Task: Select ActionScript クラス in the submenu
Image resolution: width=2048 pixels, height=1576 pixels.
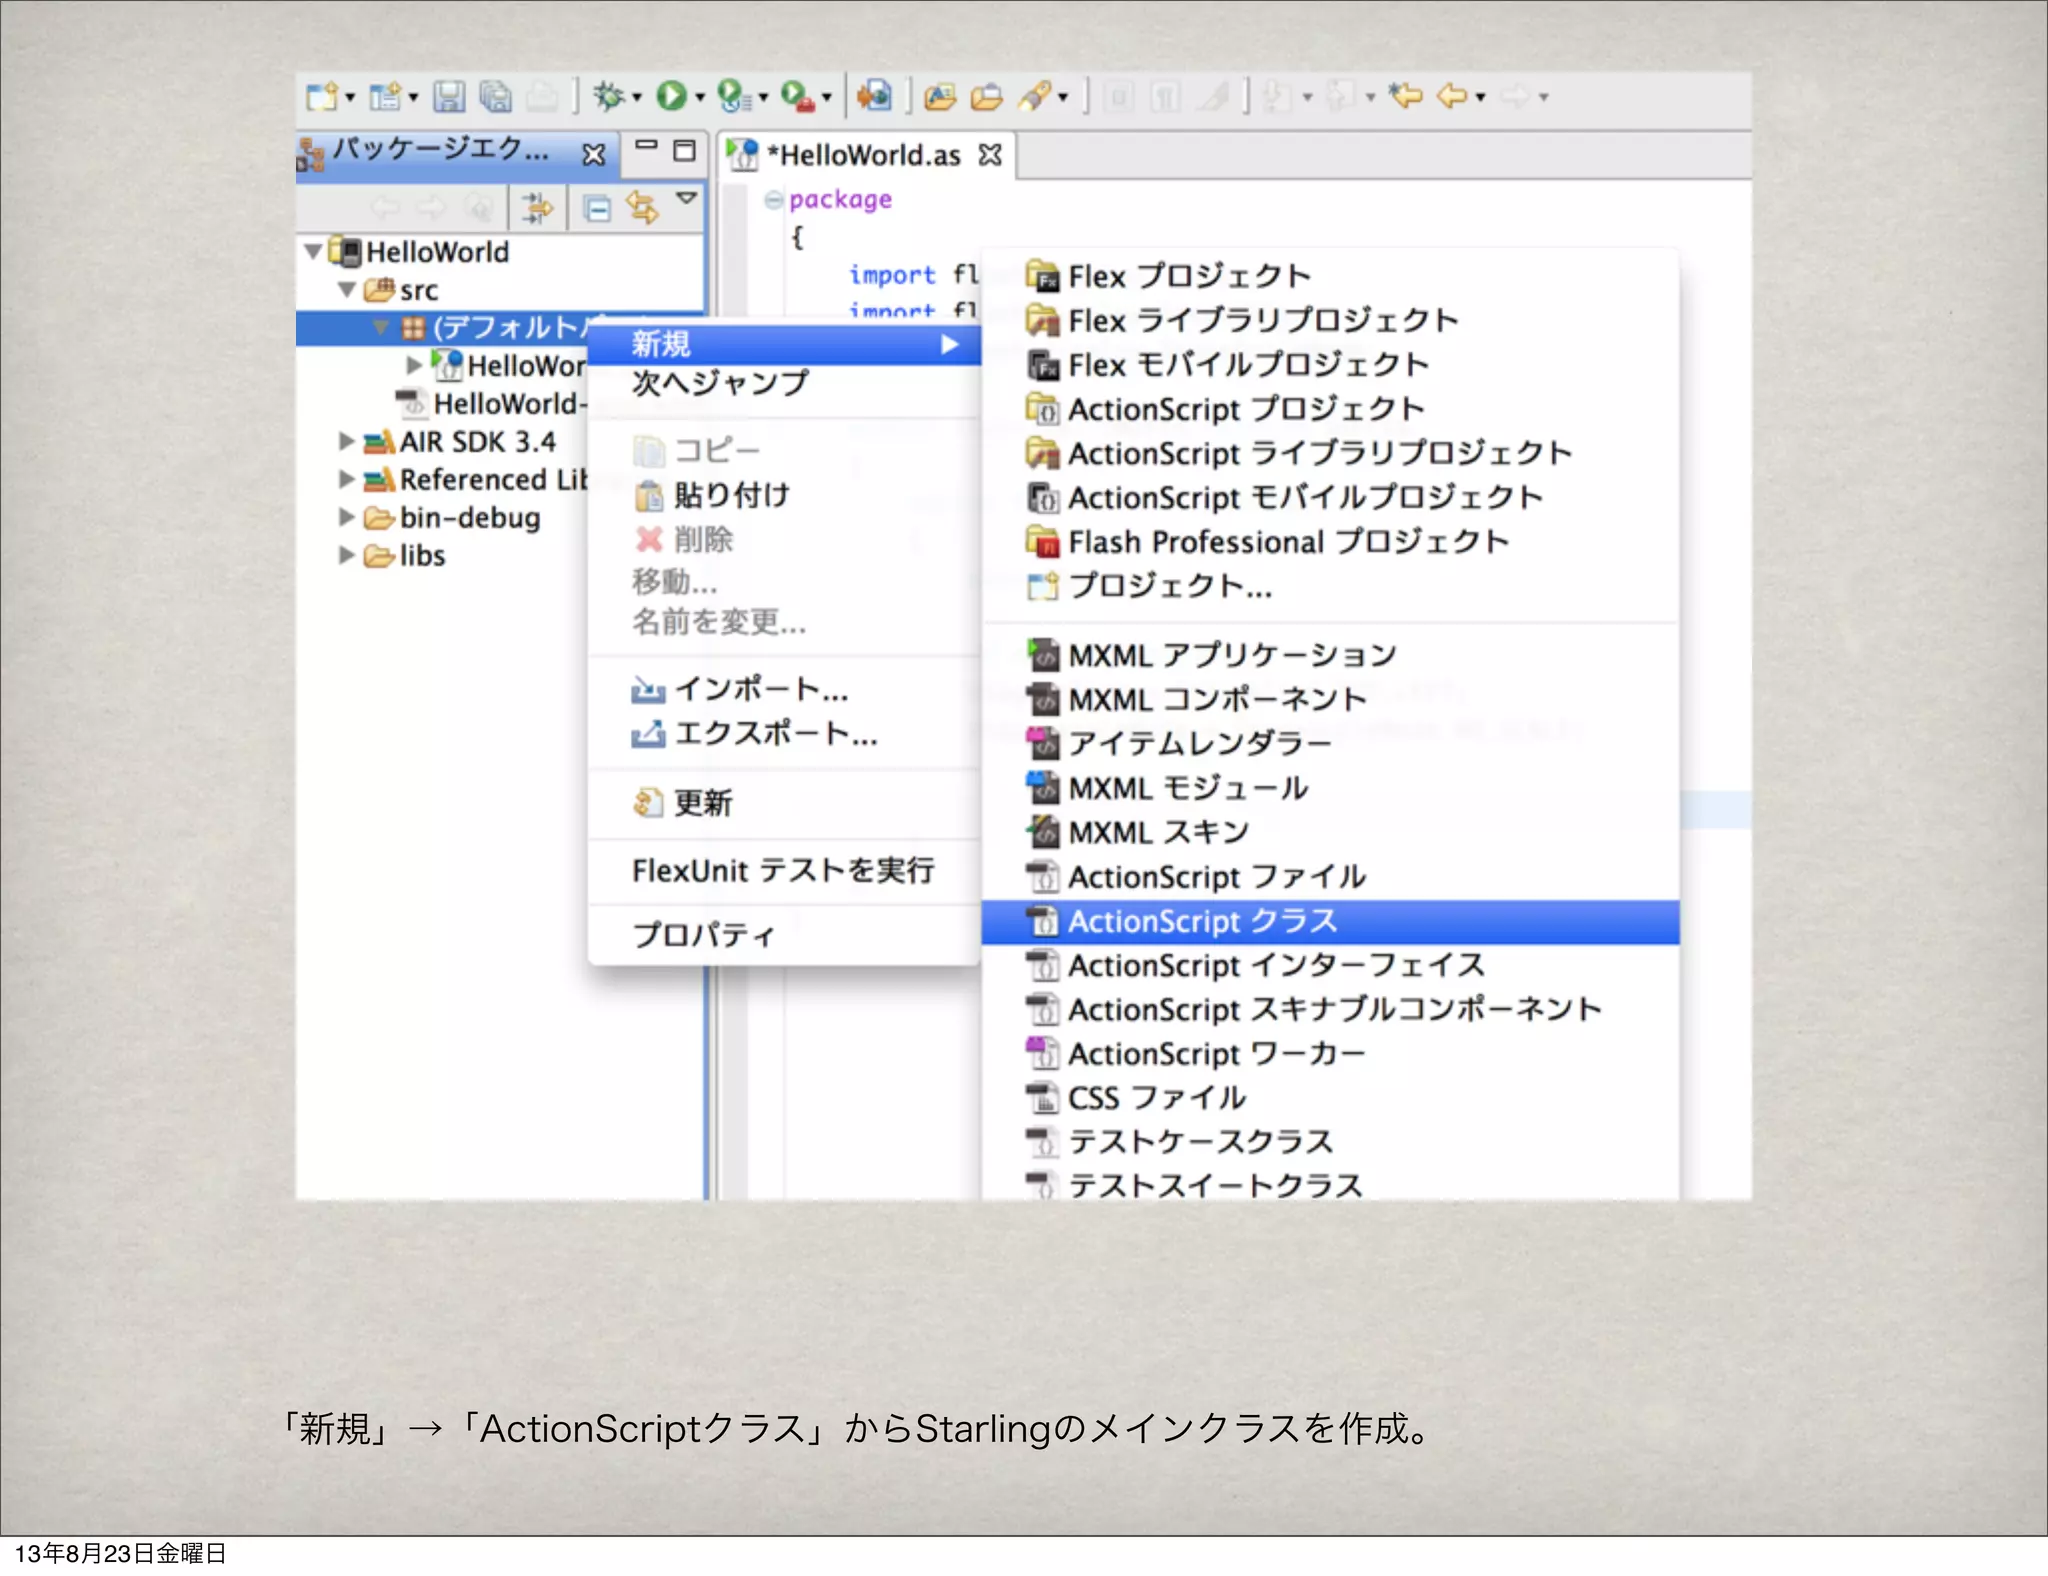Action: coord(1330,922)
